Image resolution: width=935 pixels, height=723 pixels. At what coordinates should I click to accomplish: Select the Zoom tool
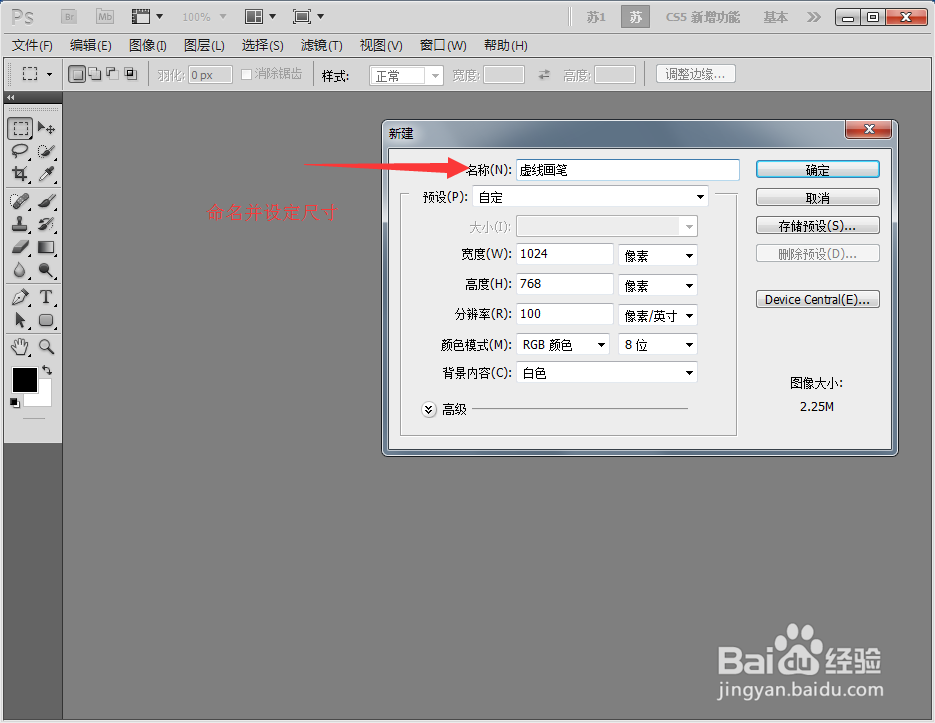[46, 347]
